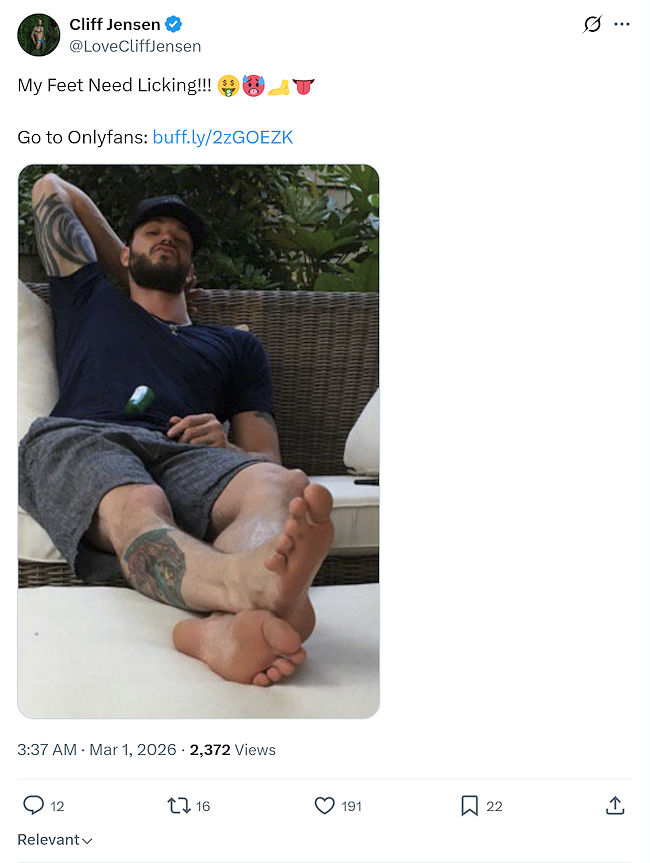Click the Cliff Jensen display name
This screenshot has height=863, width=650.
click(115, 25)
